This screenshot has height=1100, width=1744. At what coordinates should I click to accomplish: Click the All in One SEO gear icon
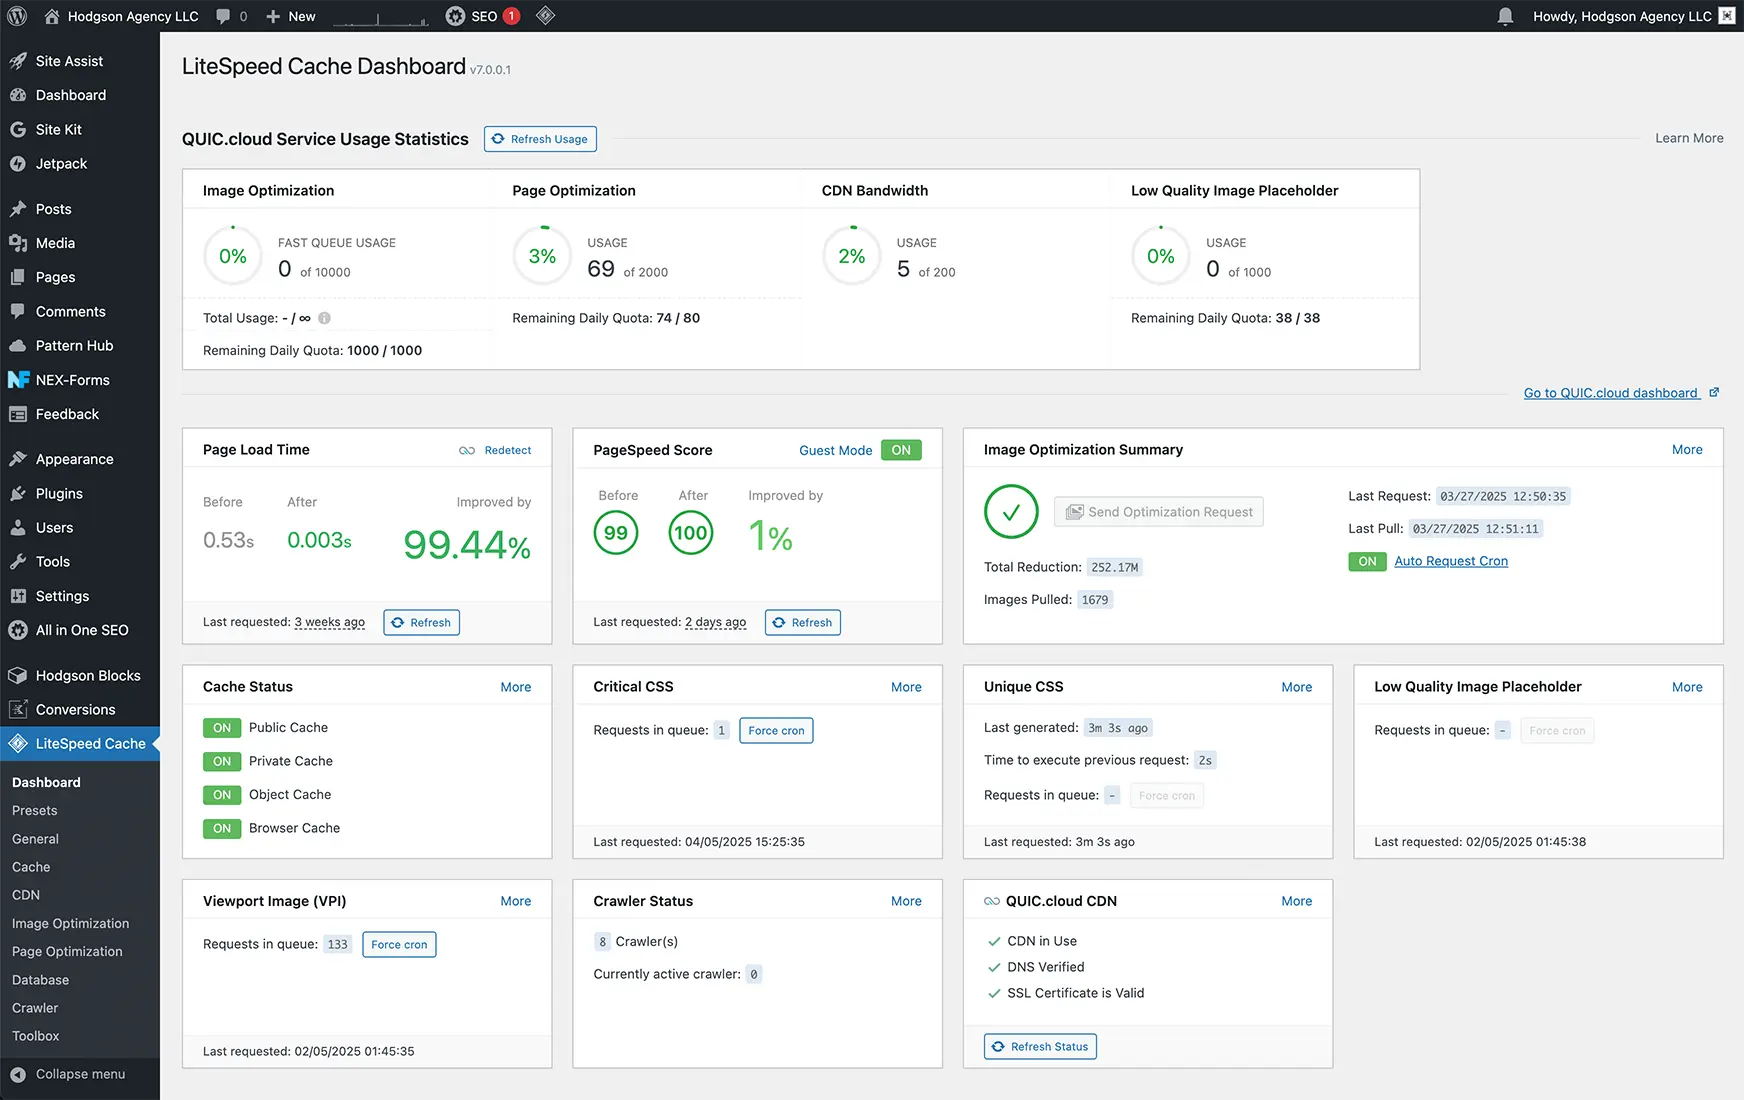18,630
